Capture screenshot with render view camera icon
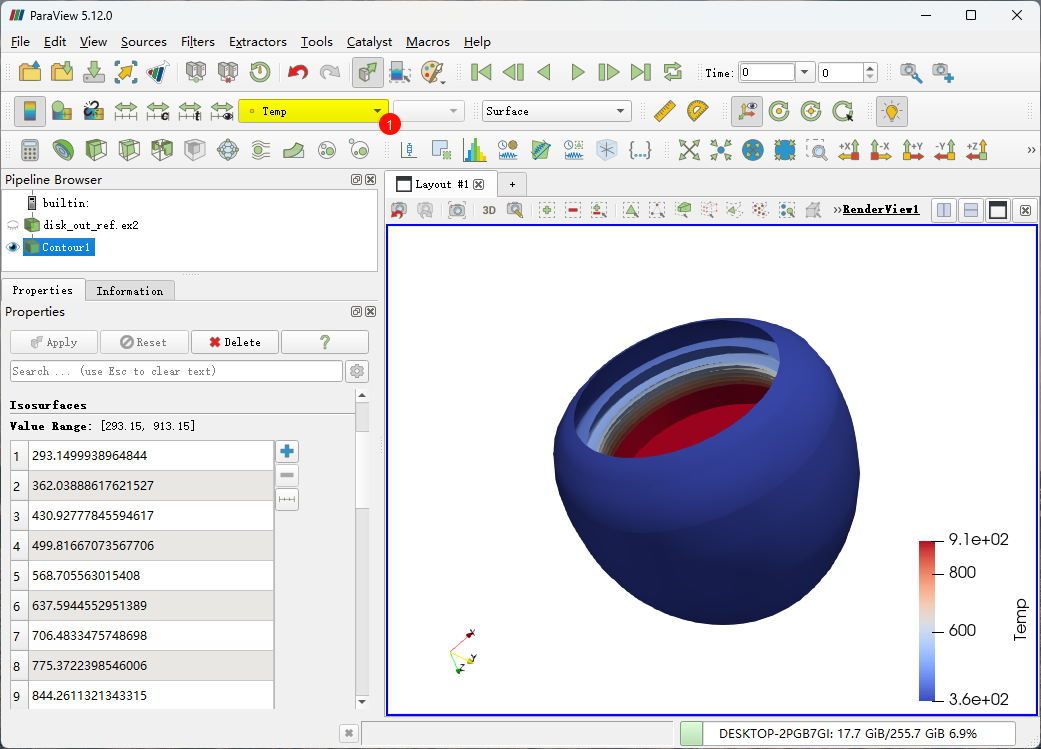 coord(456,210)
